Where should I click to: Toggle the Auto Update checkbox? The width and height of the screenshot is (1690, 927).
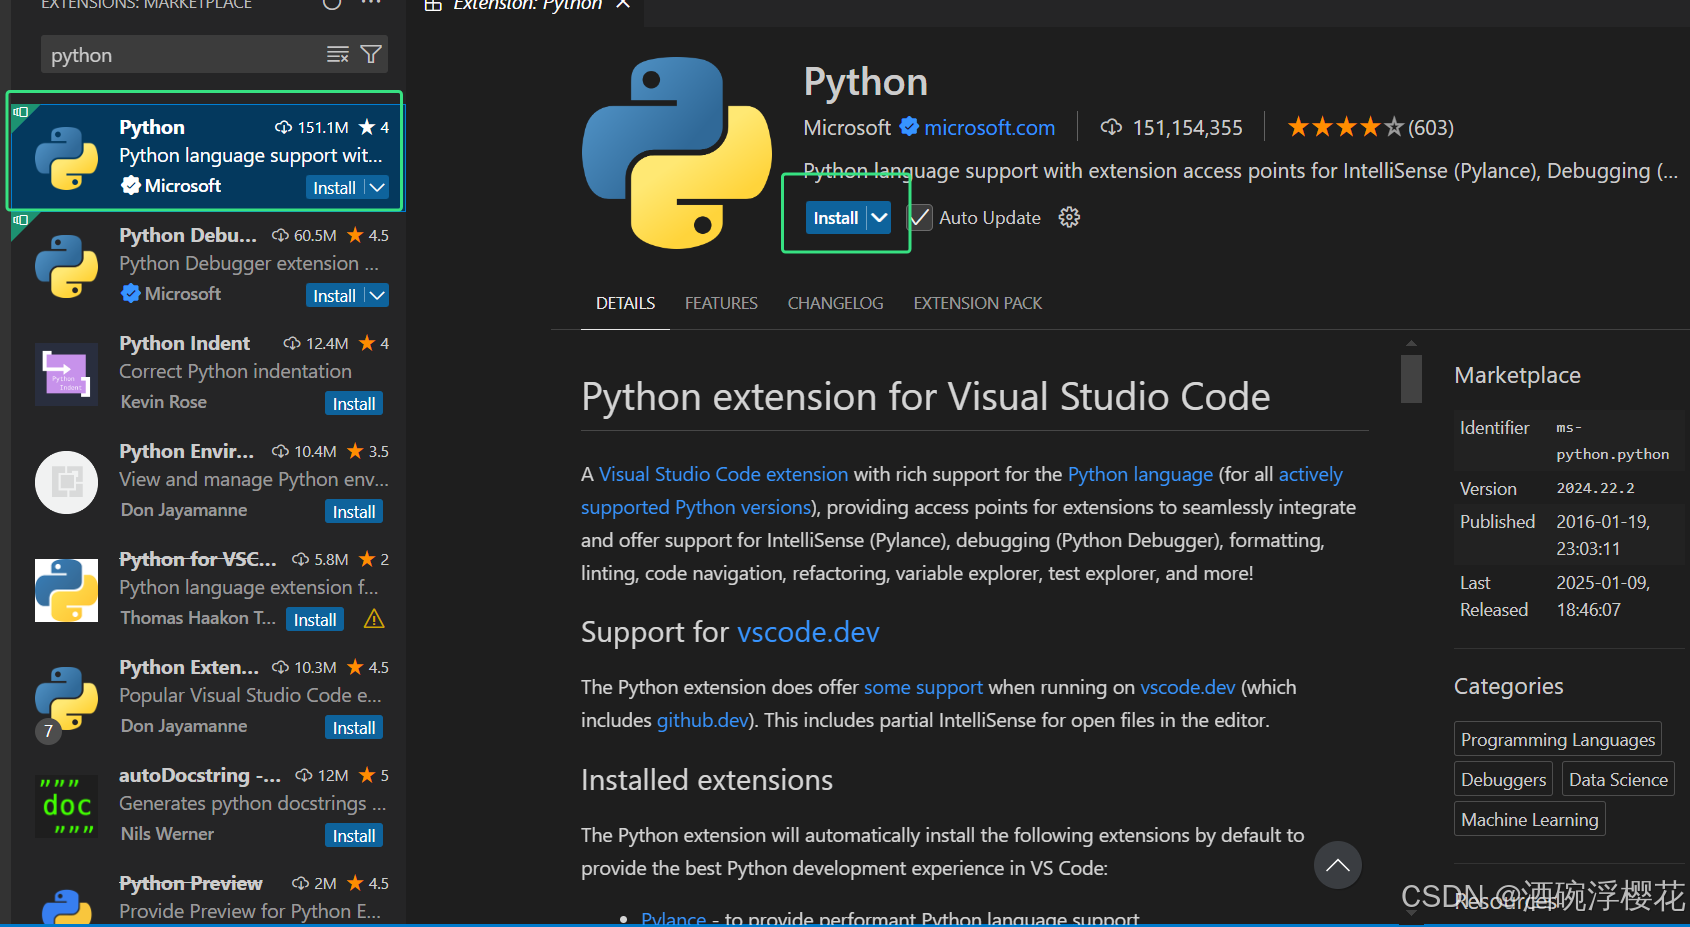tap(920, 218)
